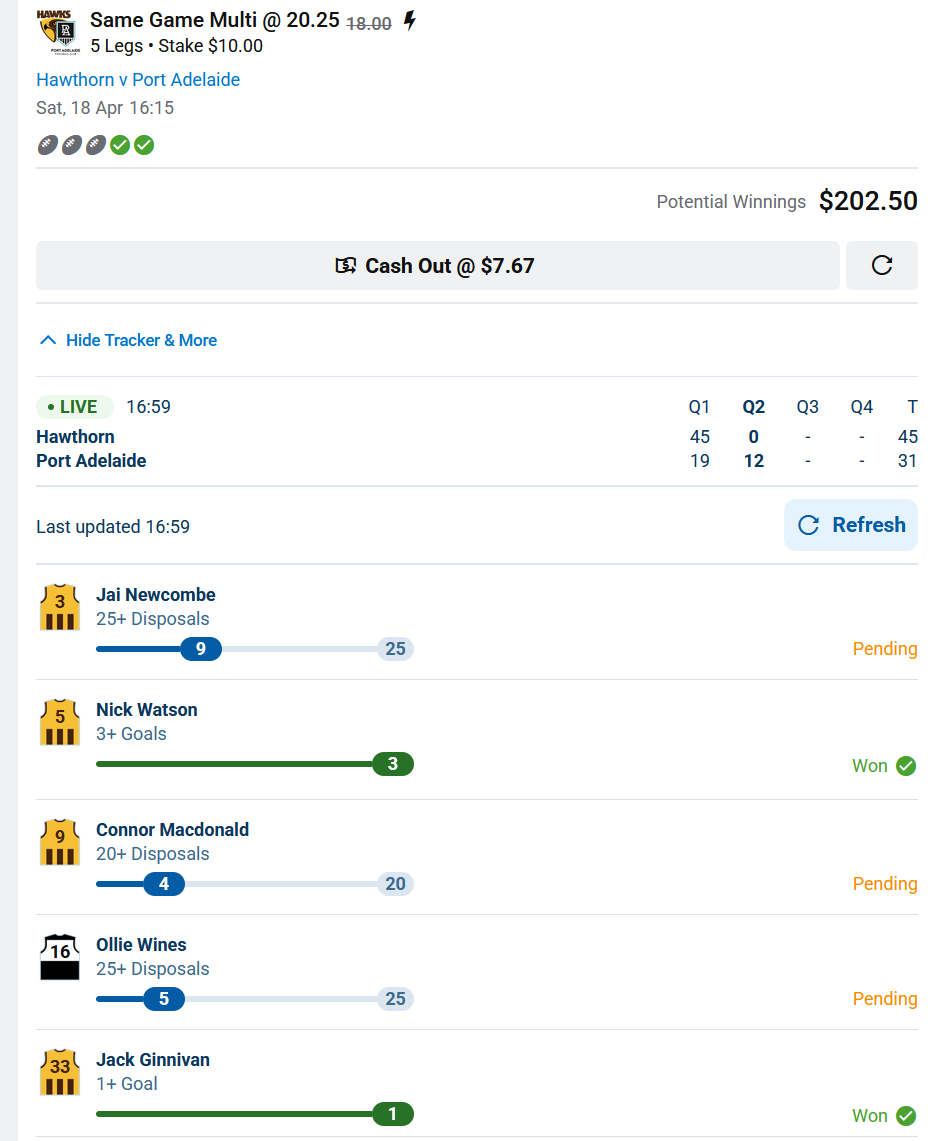Click Connor Macdonald's disposals progress bar

(x=254, y=884)
